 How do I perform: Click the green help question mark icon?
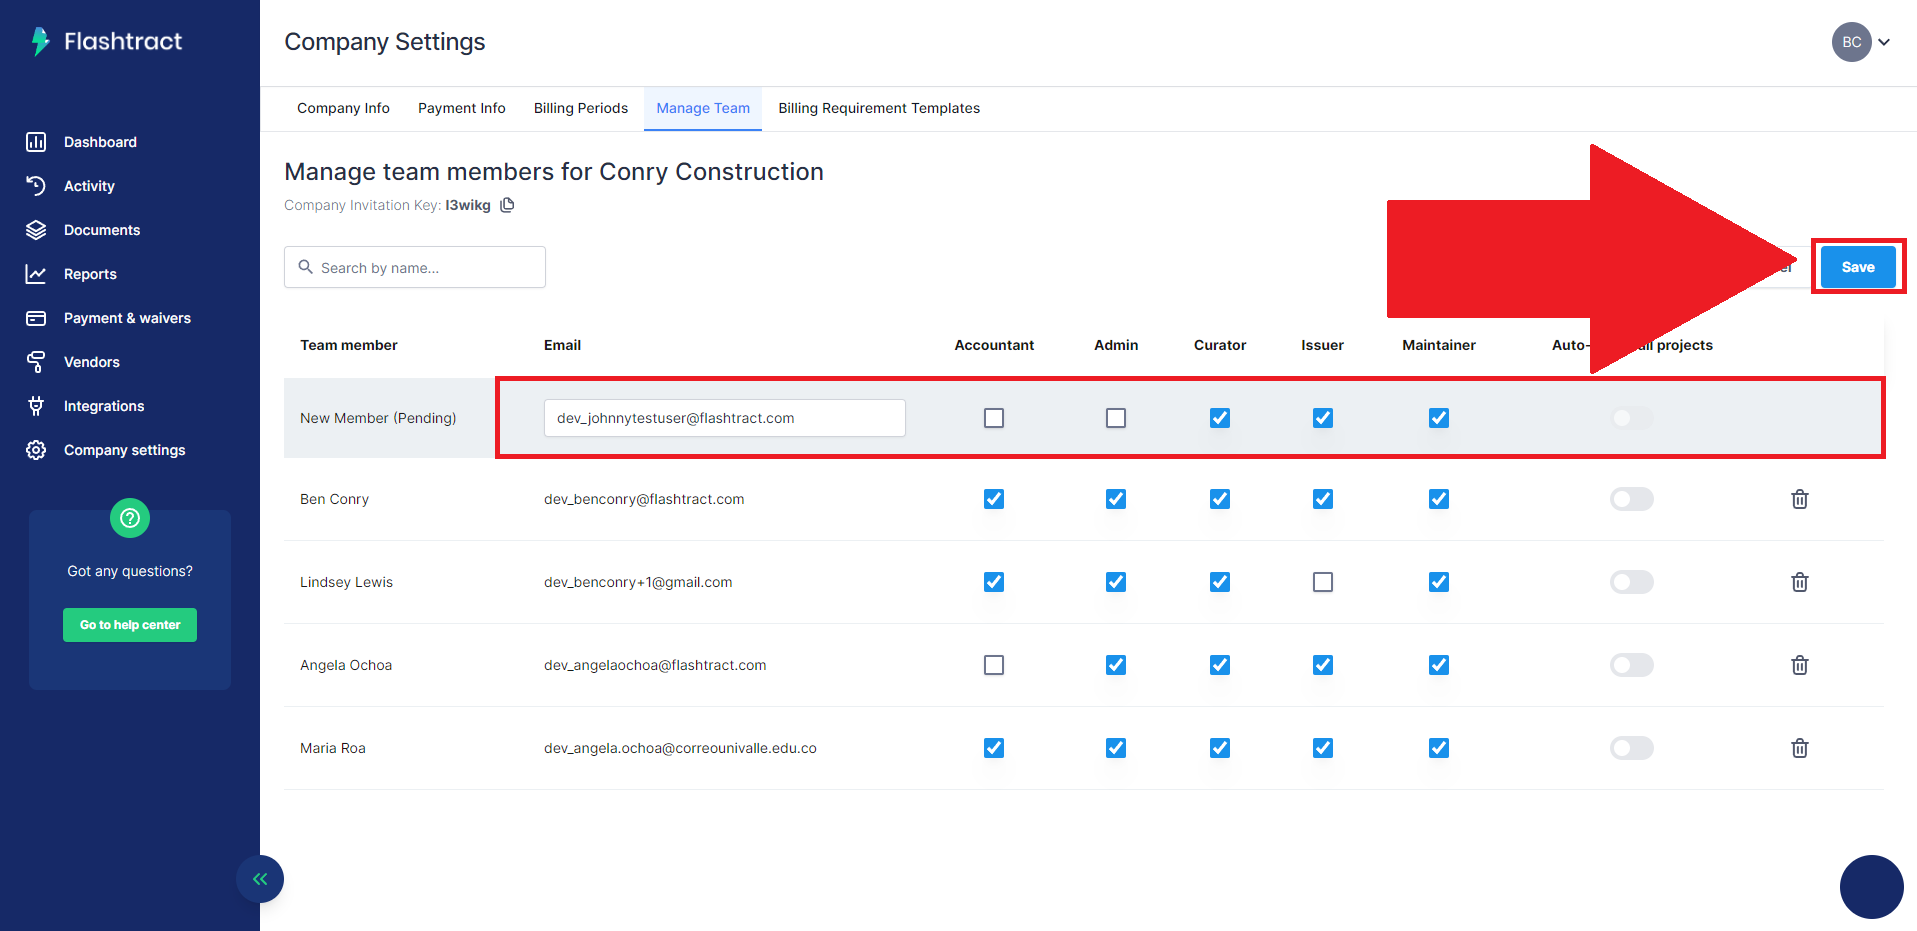pos(130,518)
